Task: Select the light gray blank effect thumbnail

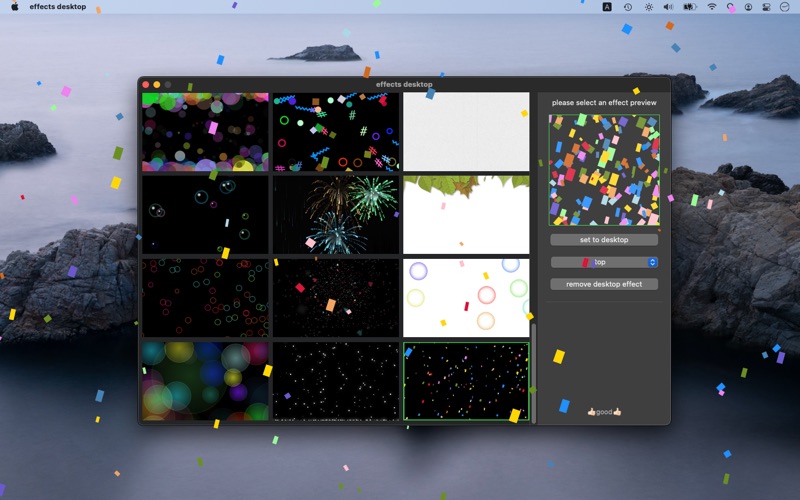Action: 466,132
